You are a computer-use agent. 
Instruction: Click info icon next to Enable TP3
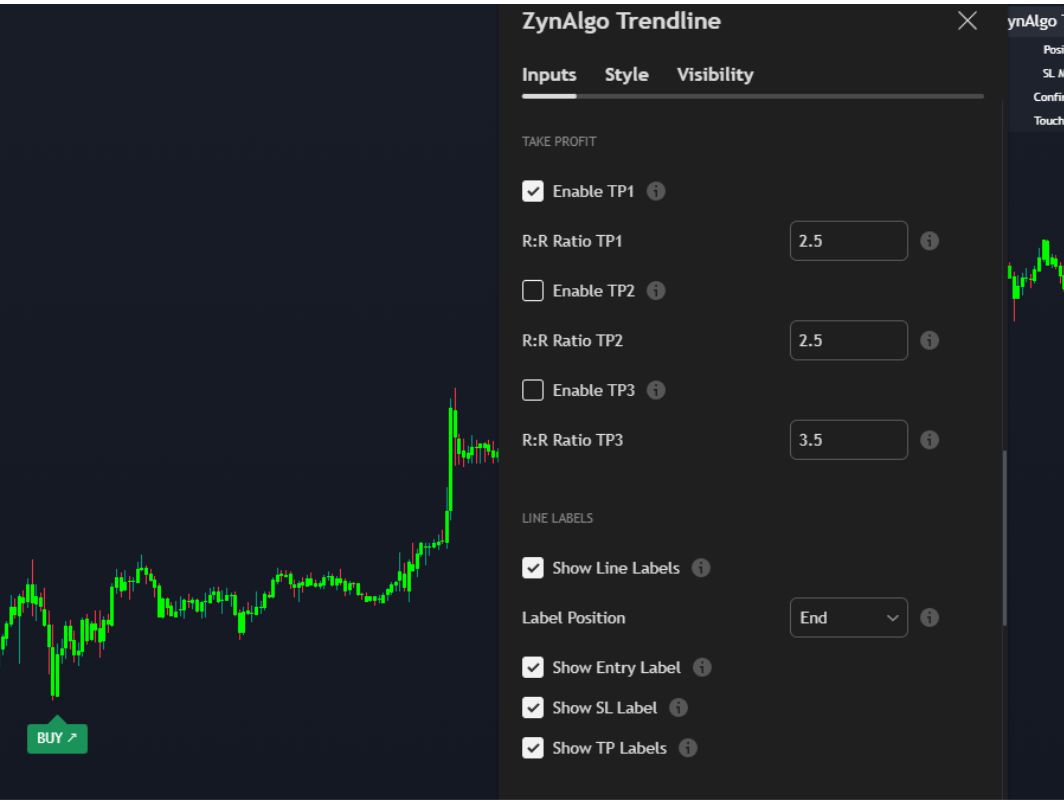click(657, 390)
